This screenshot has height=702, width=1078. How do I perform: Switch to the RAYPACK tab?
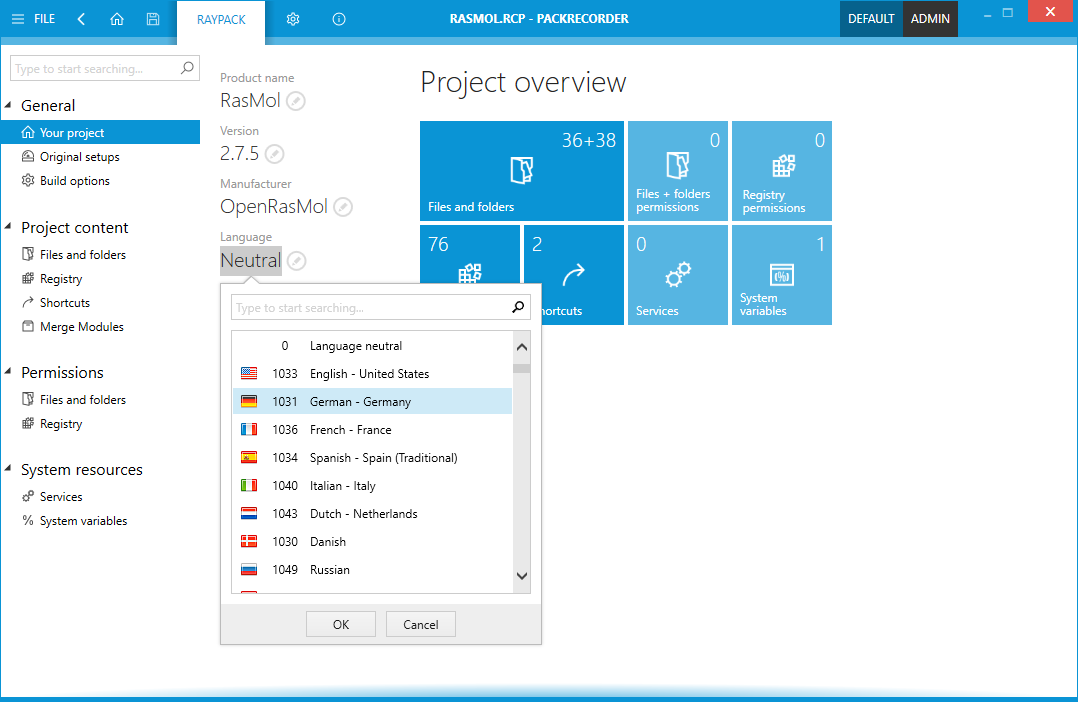click(221, 19)
